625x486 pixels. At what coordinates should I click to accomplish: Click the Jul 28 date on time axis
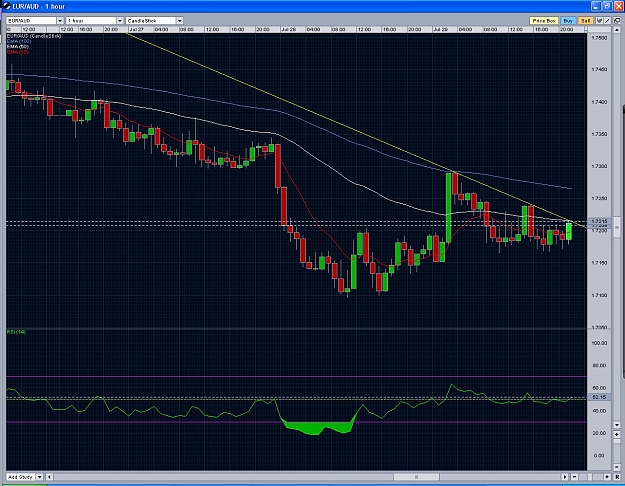288,30
